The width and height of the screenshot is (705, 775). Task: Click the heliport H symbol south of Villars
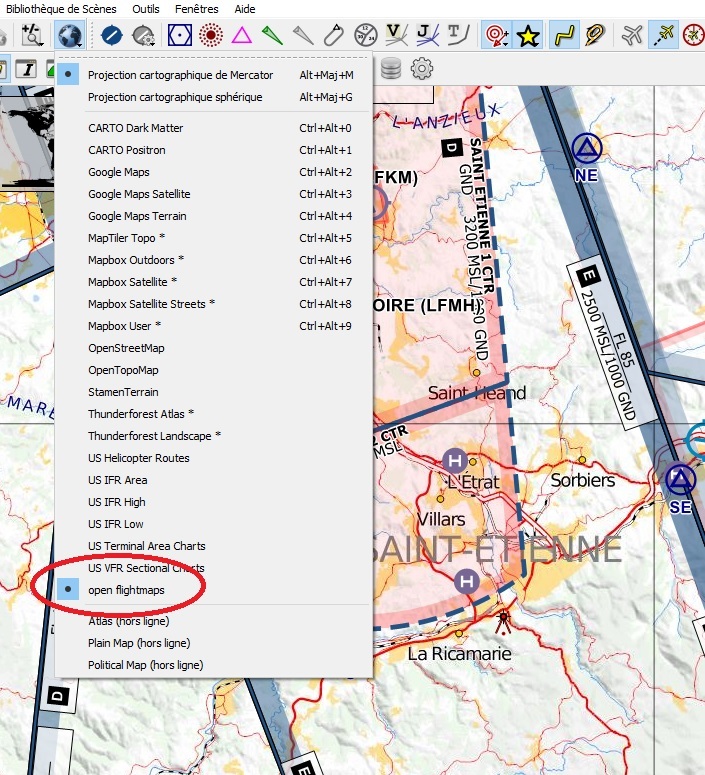[x=467, y=581]
